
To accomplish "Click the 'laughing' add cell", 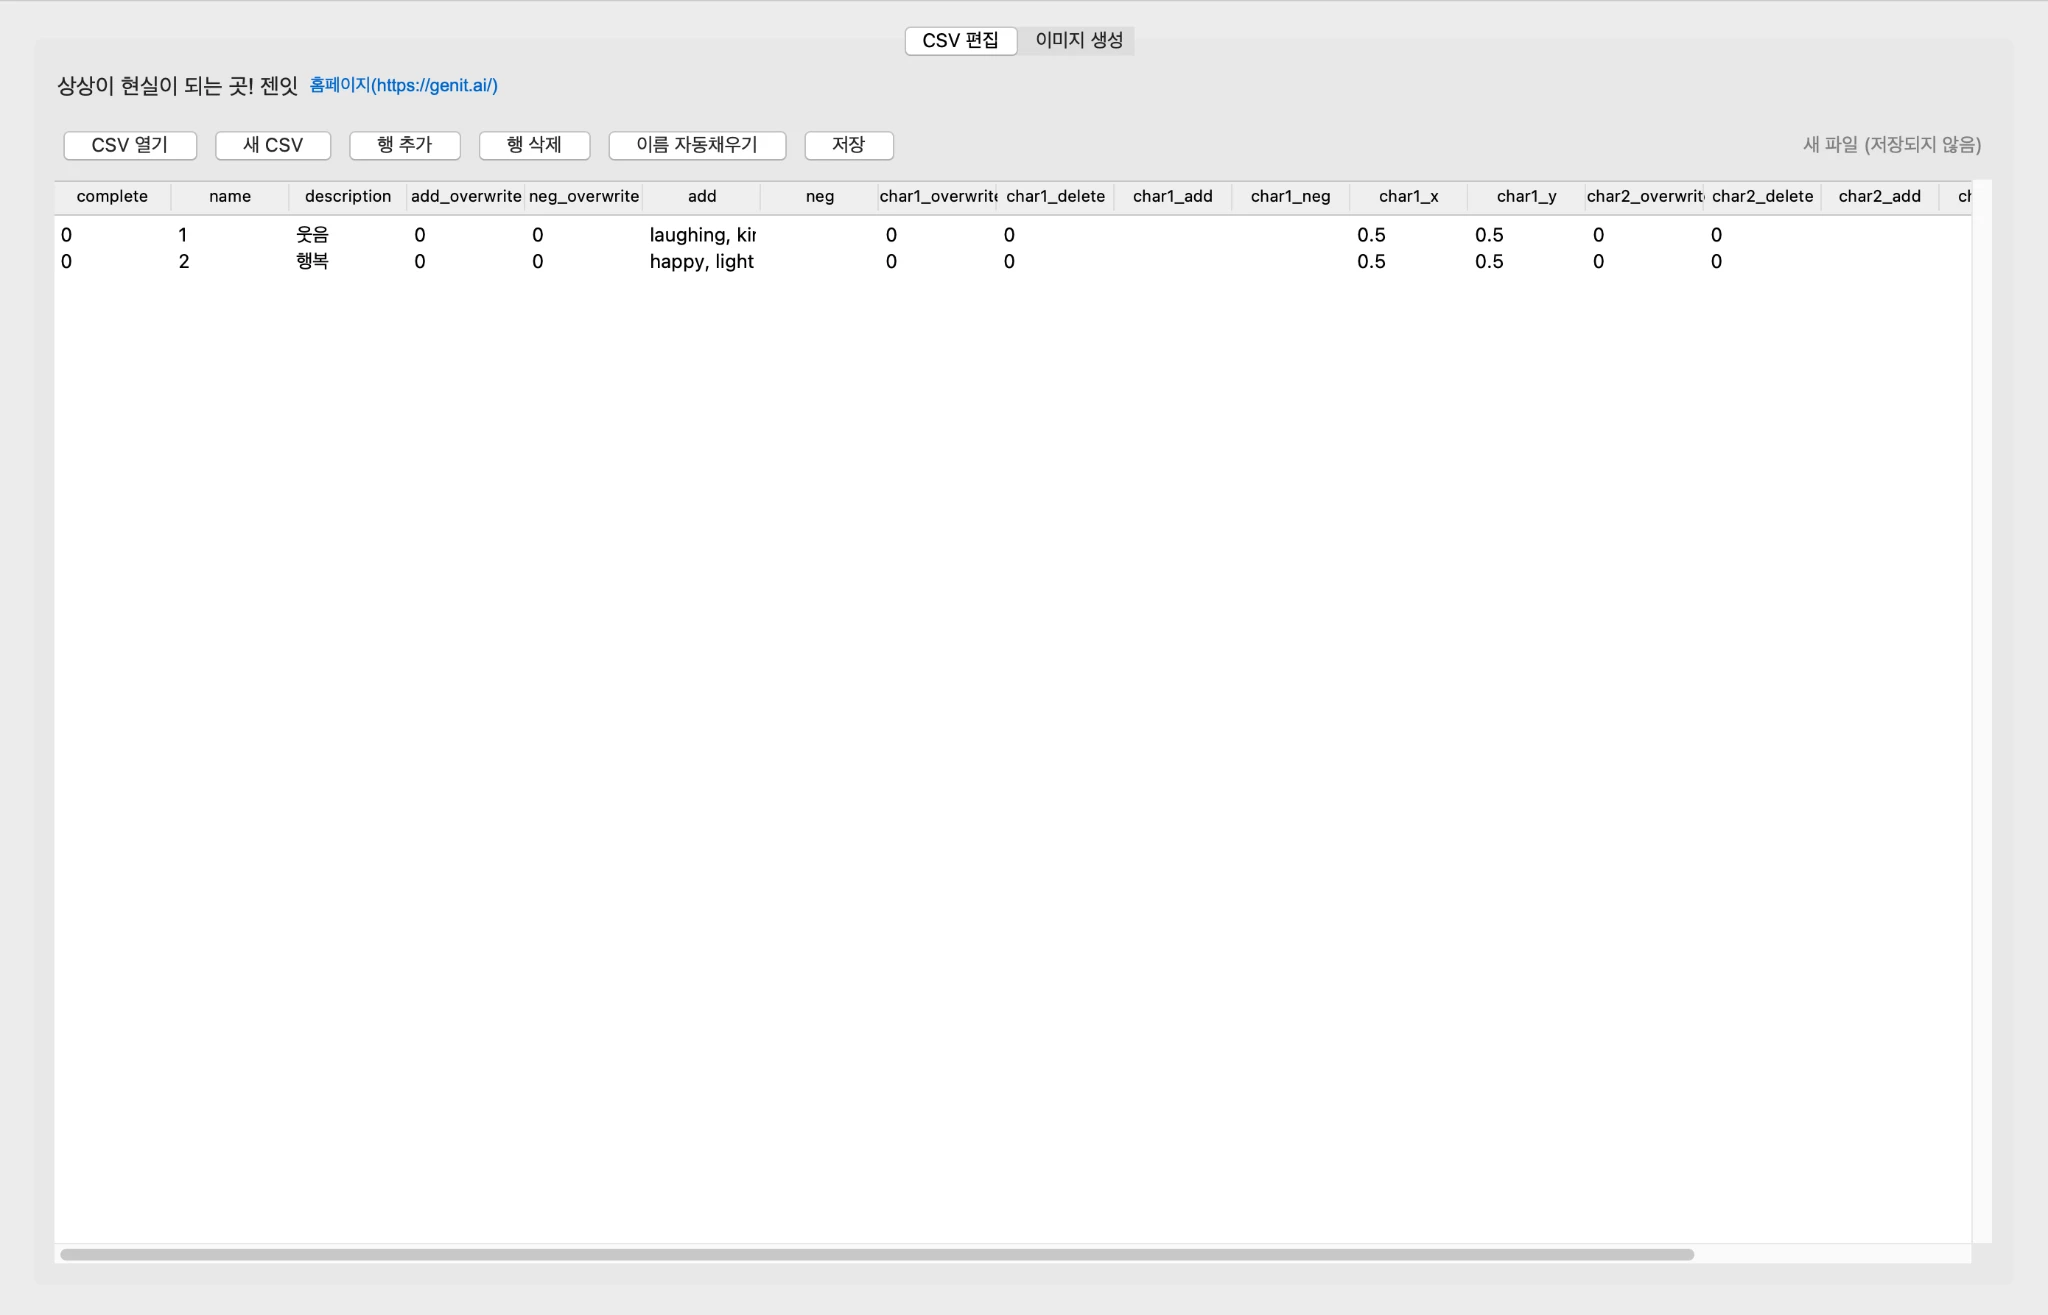I will click(x=702, y=235).
